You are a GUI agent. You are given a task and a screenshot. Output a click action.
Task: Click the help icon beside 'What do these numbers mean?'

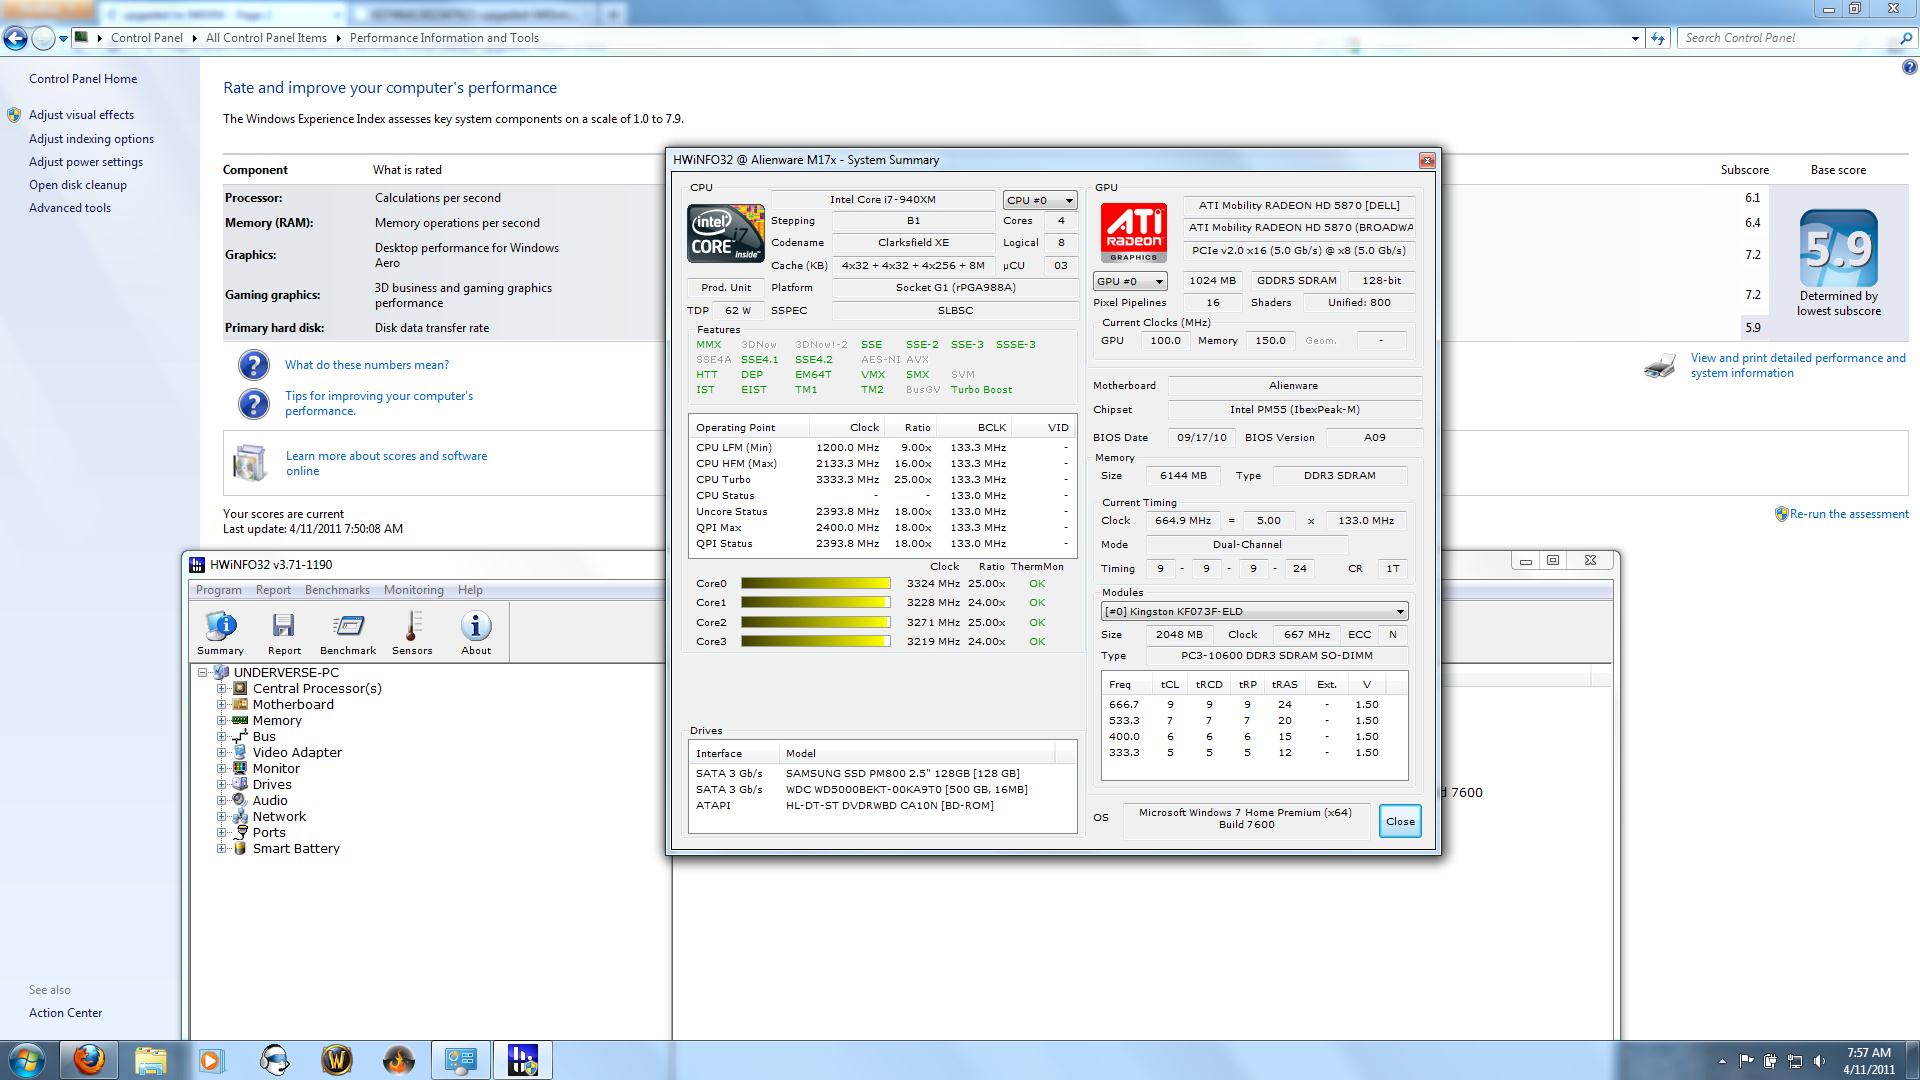(x=254, y=365)
